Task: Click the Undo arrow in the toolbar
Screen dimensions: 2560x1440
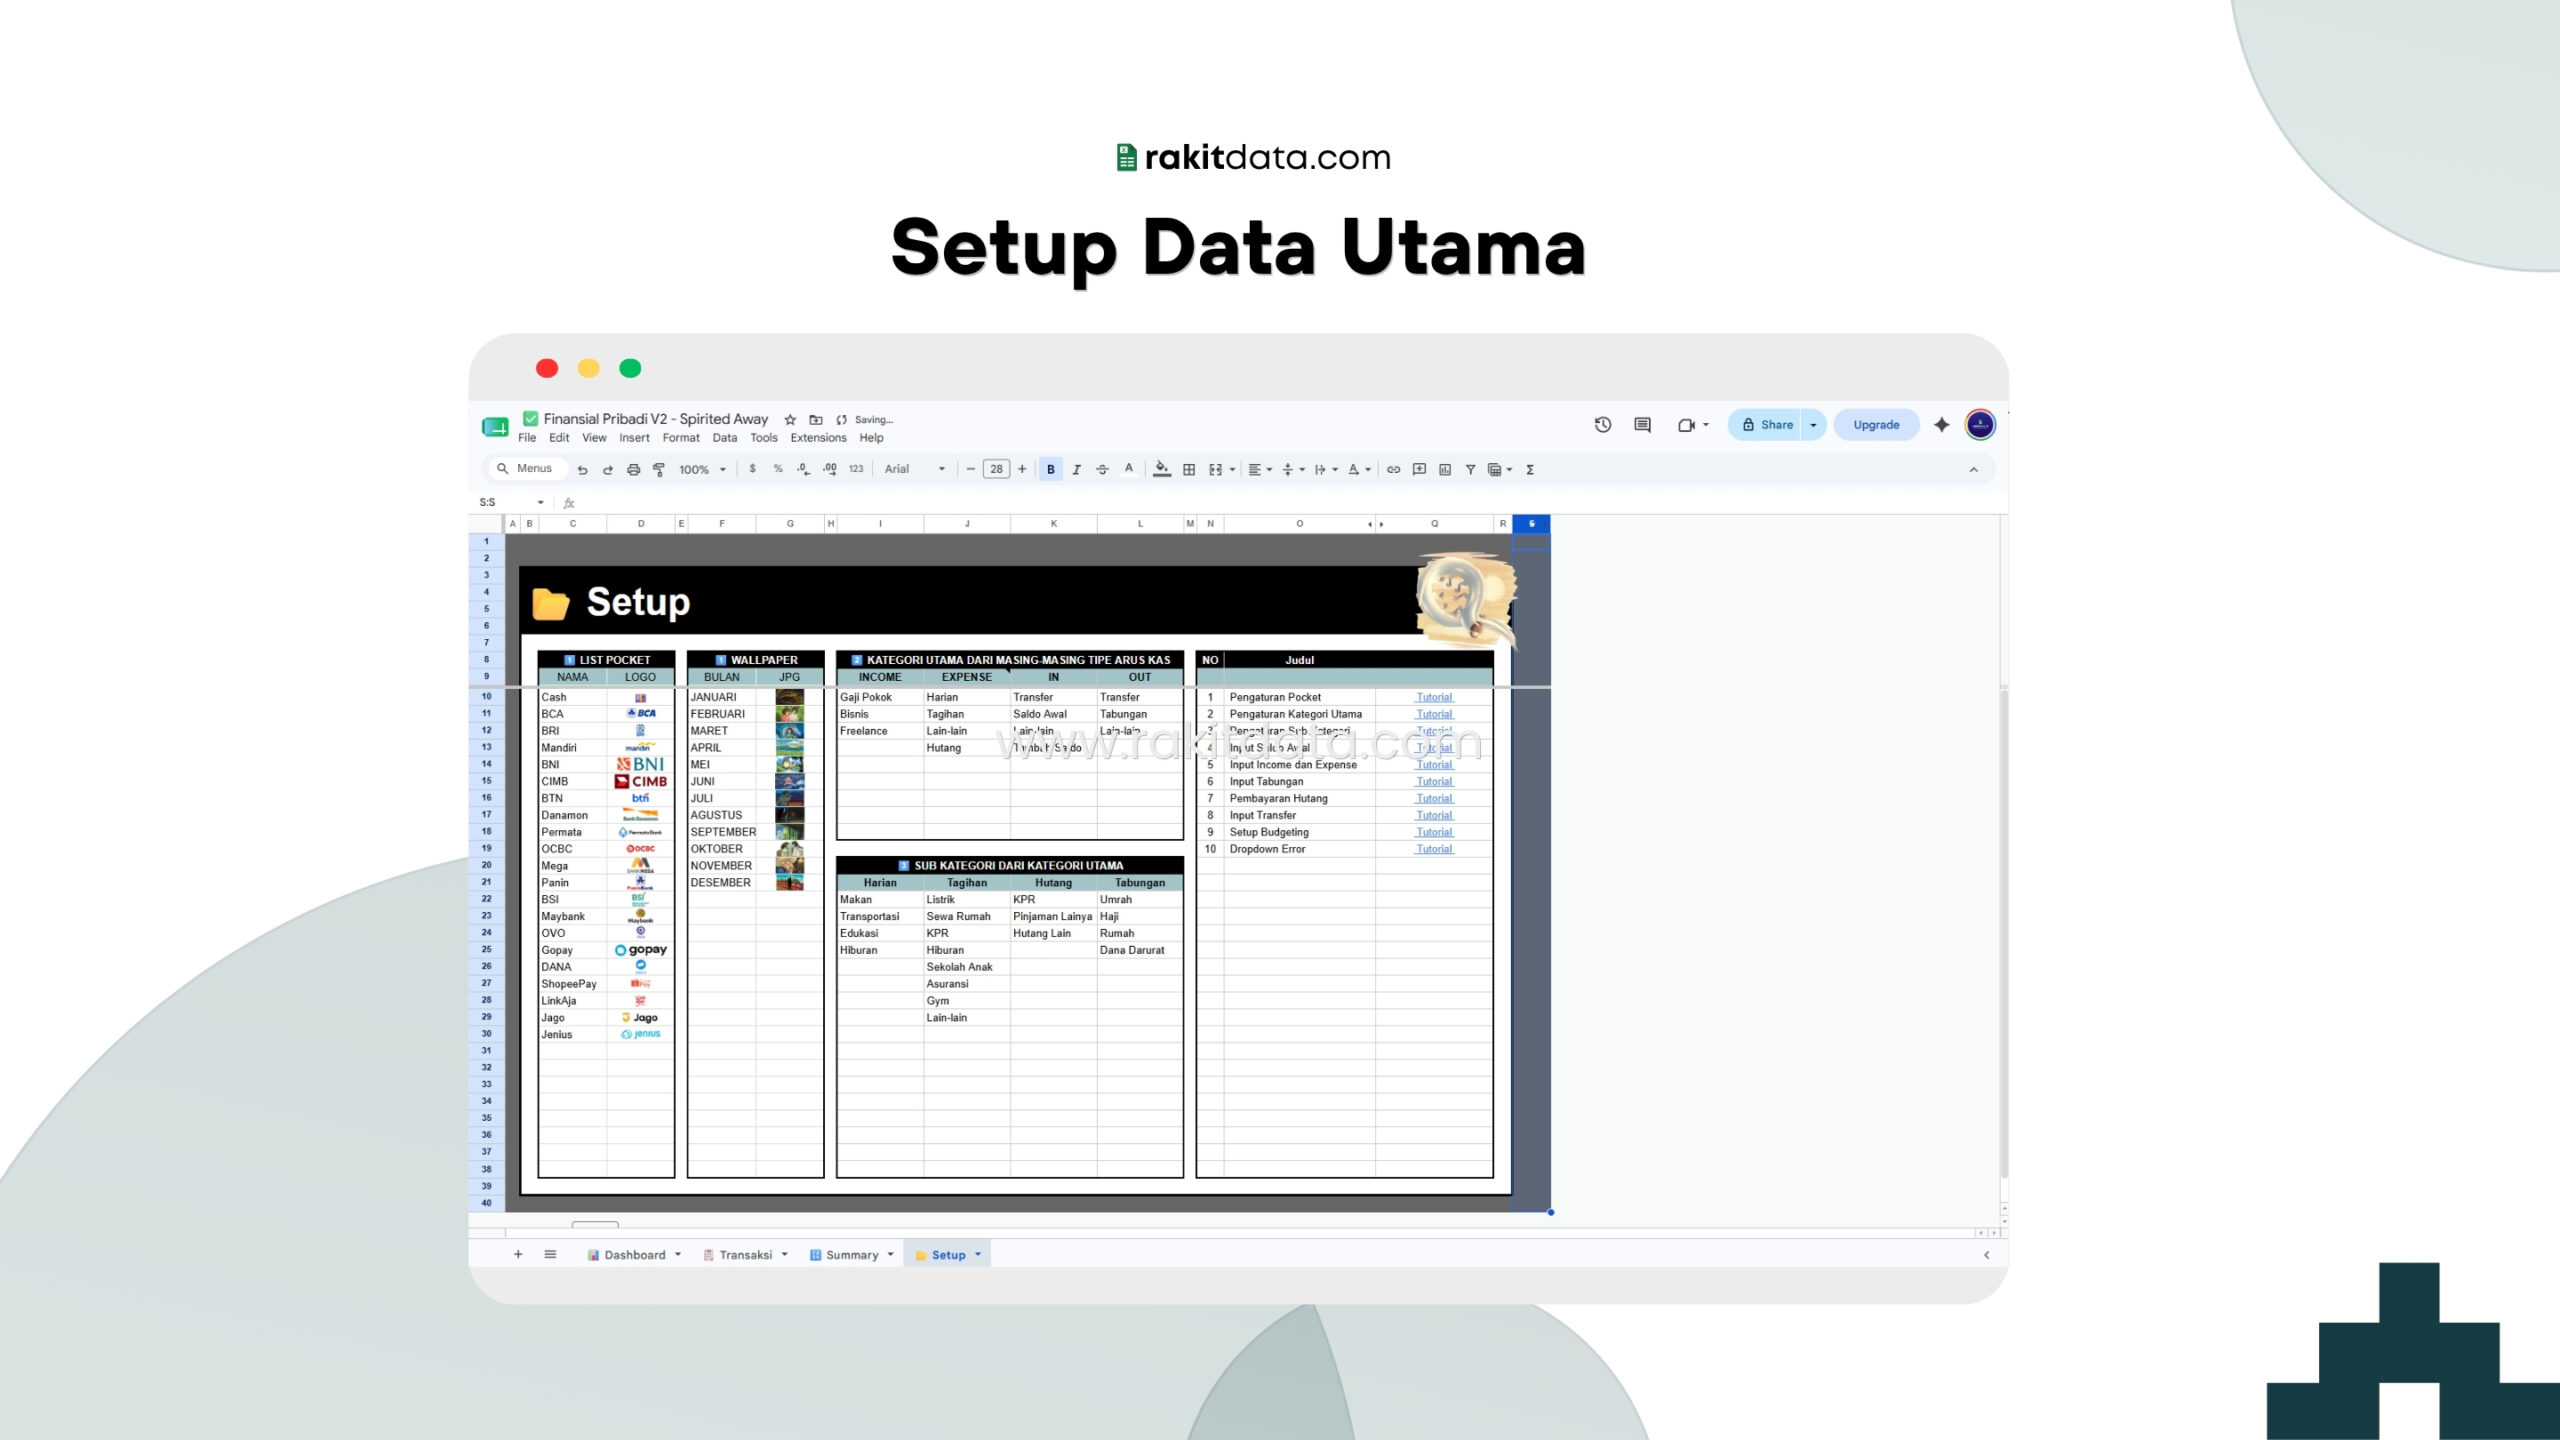Action: [x=582, y=469]
